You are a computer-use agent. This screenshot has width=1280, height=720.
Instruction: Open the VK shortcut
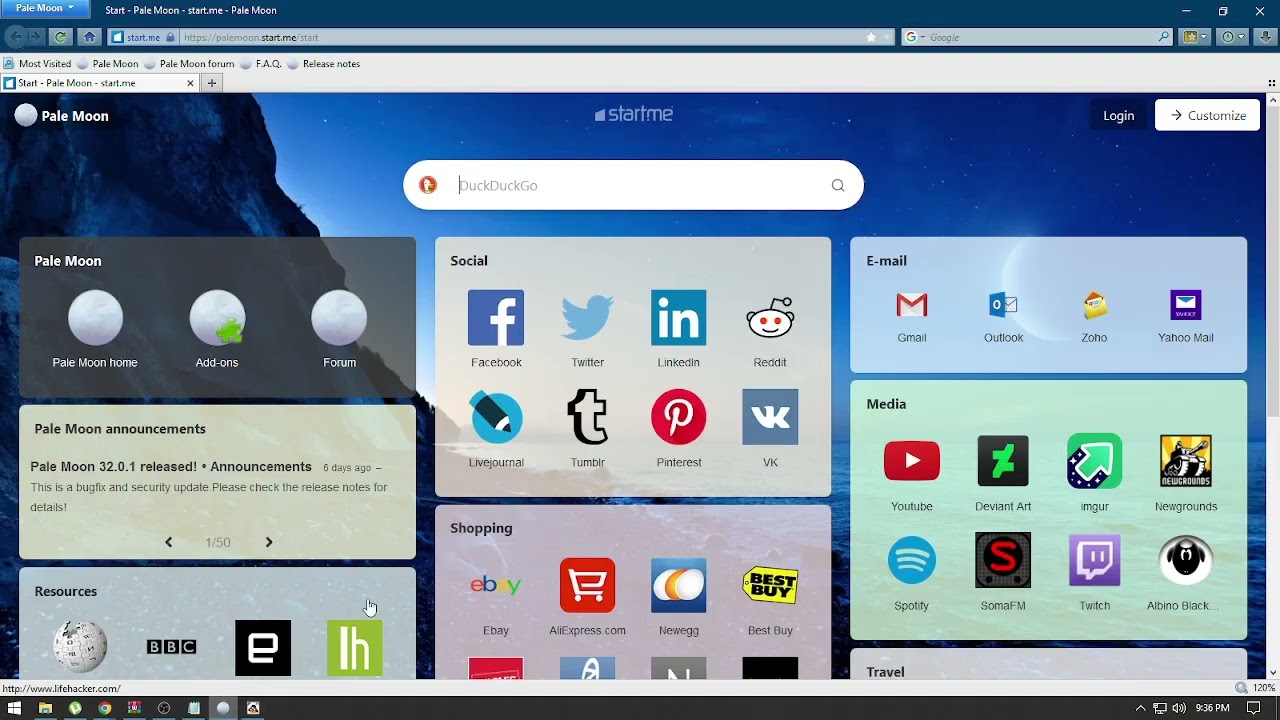[770, 417]
